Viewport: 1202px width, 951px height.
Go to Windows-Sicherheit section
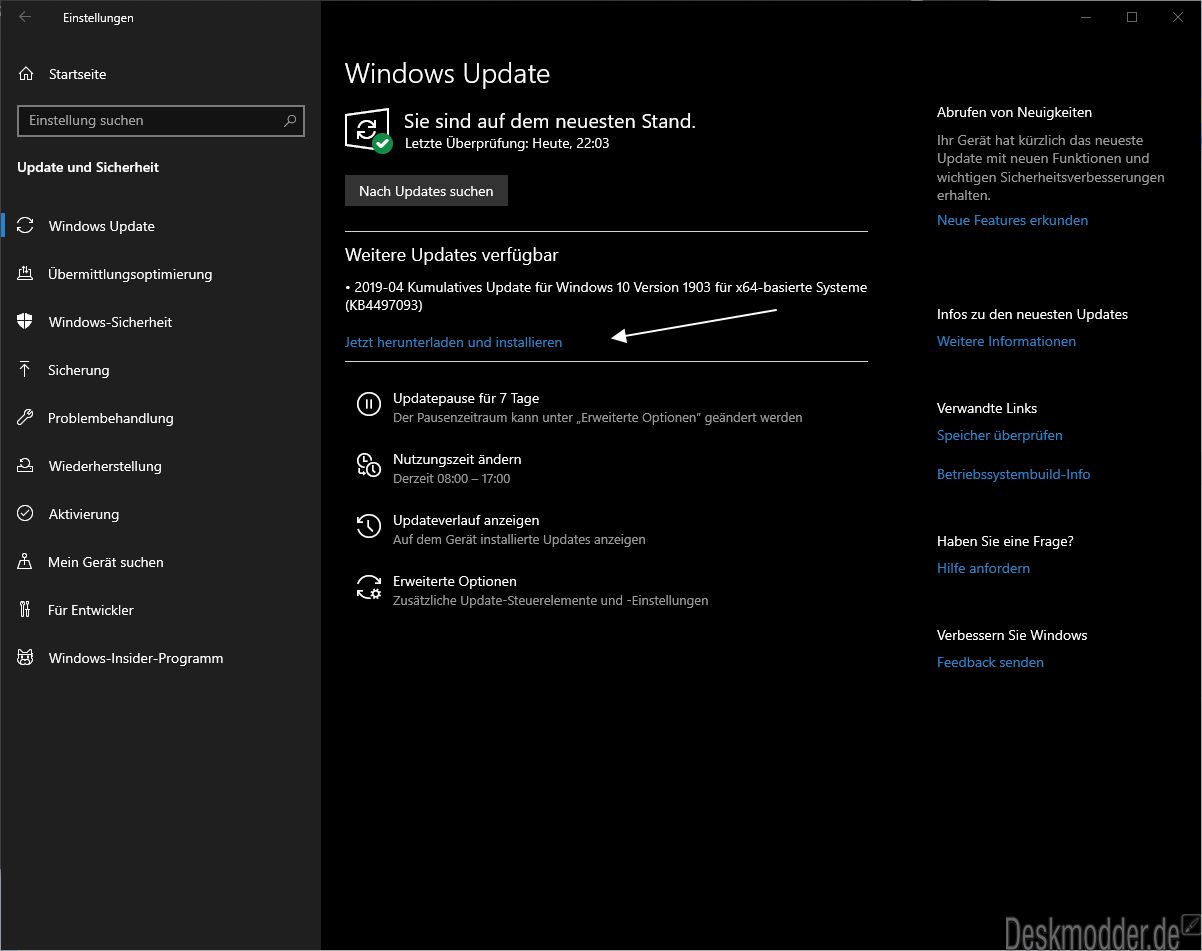click(x=160, y=322)
